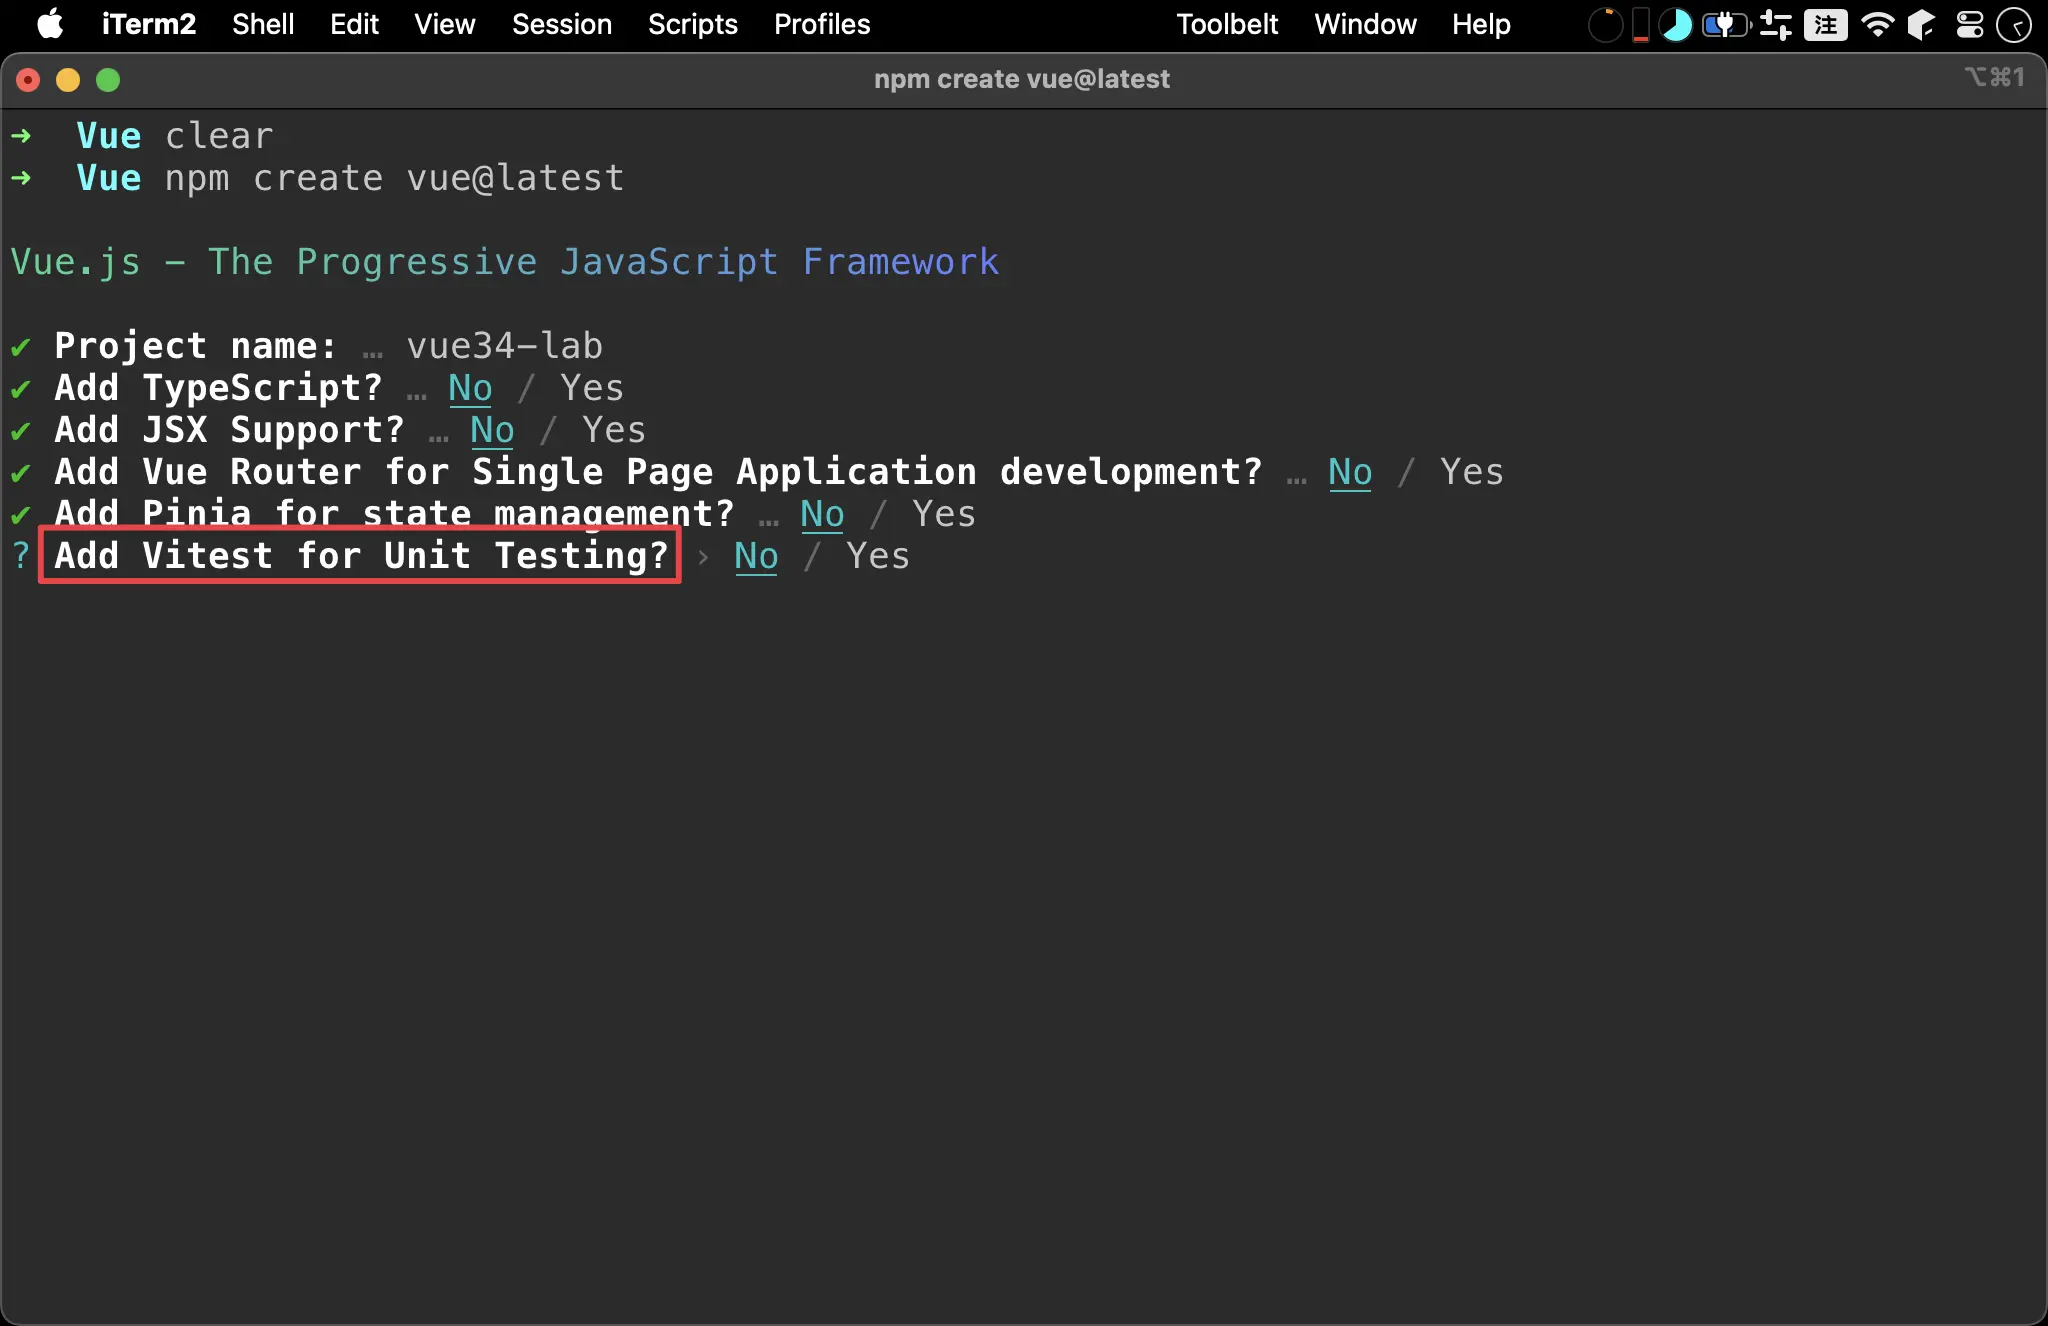
Task: Open the Scripts menu
Action: [692, 24]
